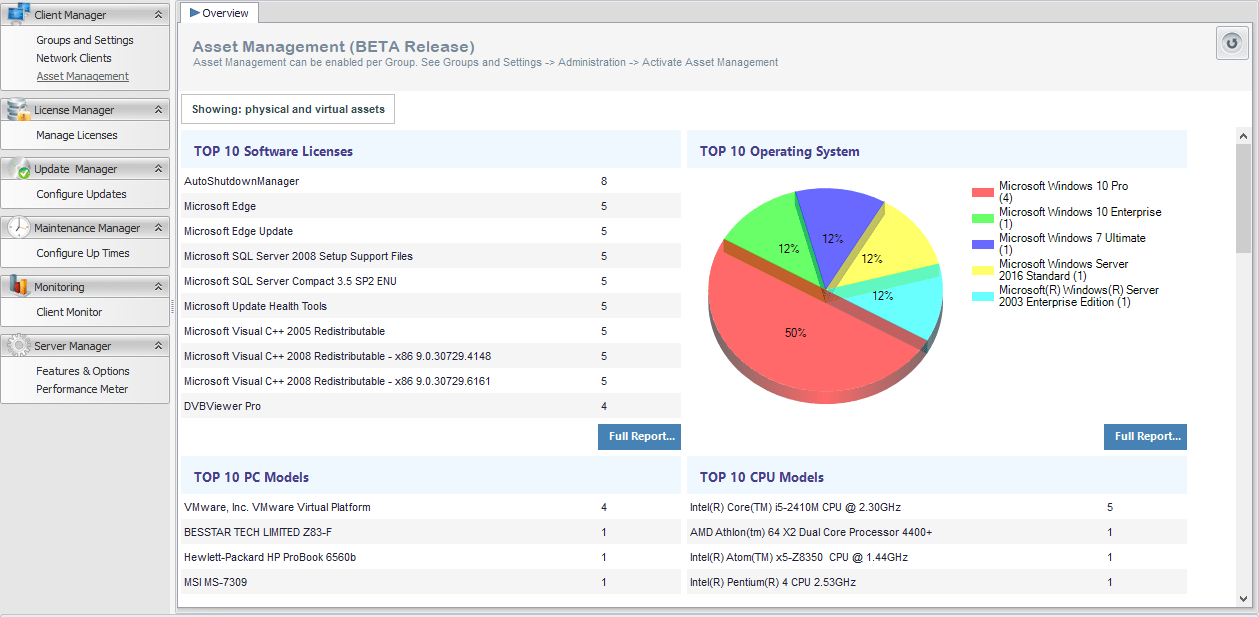Click the Monitoring chart icon
1259x617 pixels.
pos(18,287)
